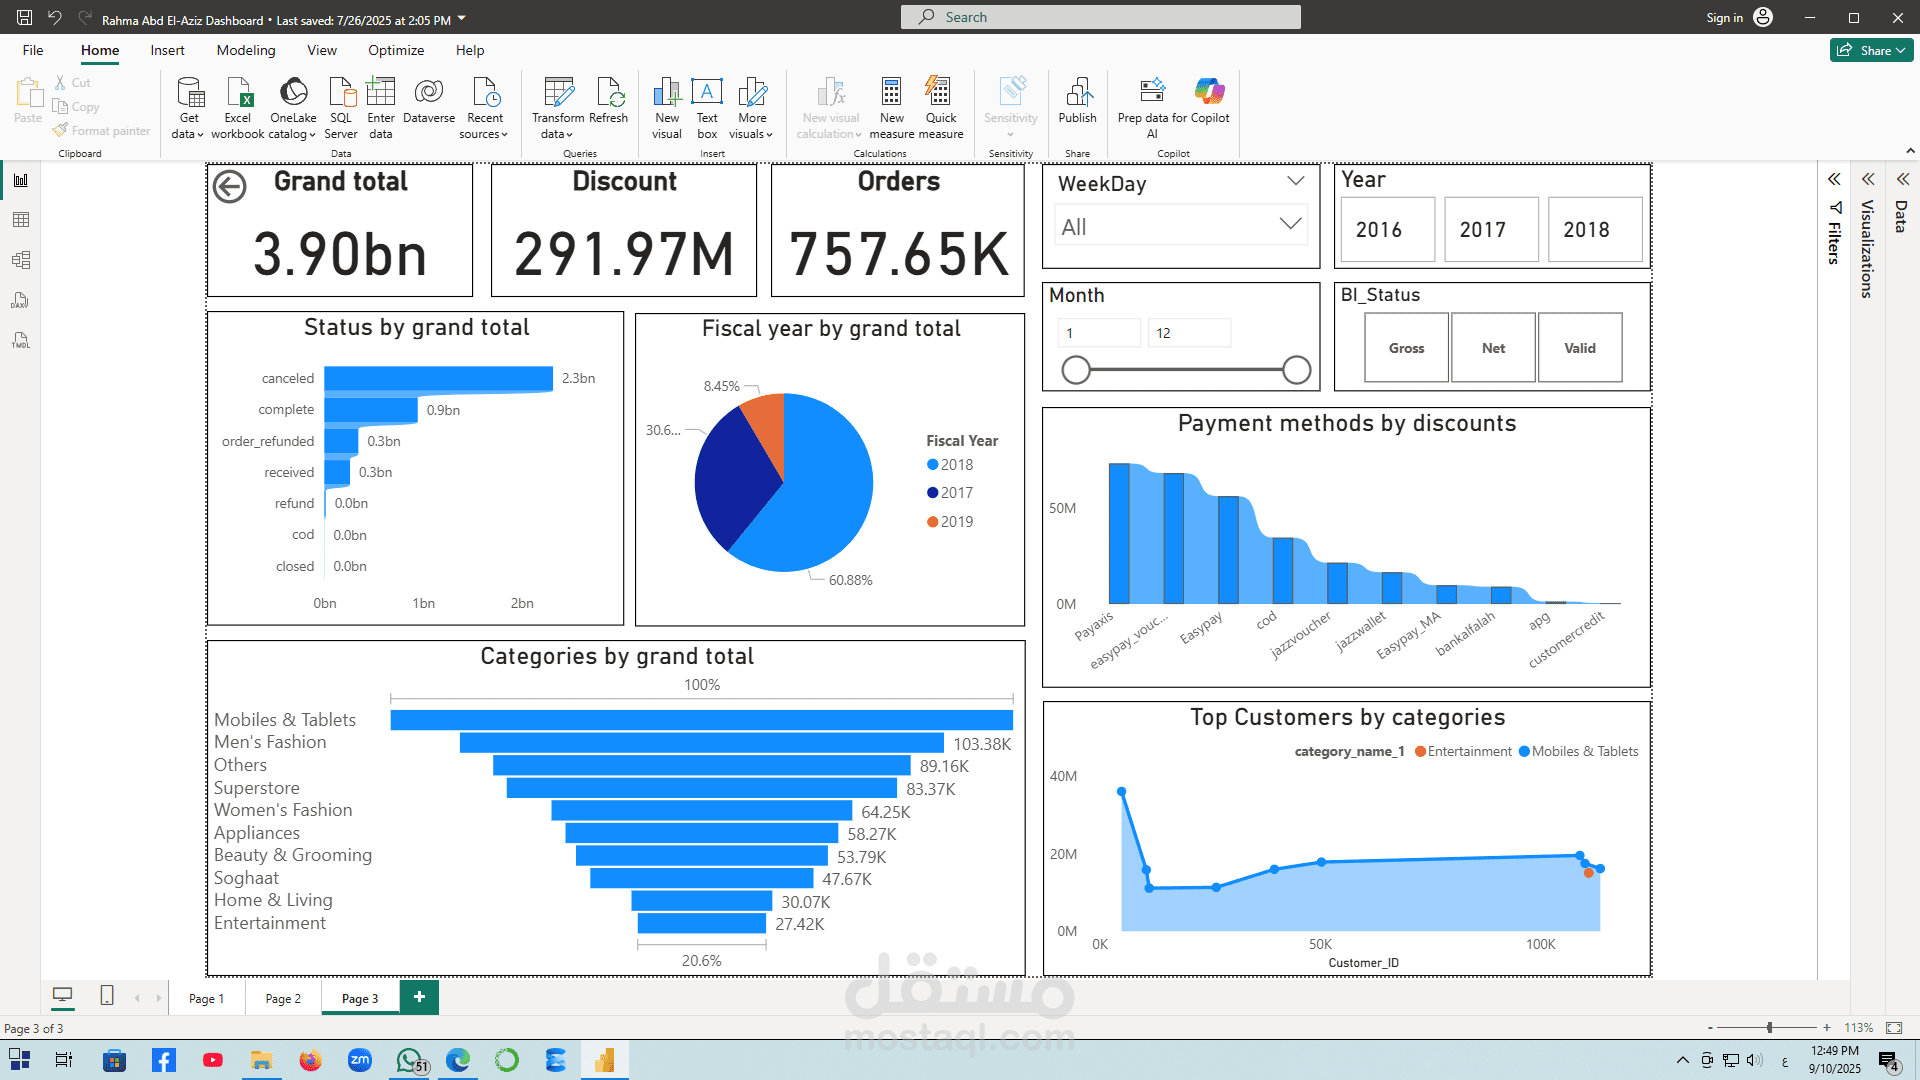Image resolution: width=1920 pixels, height=1080 pixels.
Task: Toggle 2019 in Fiscal Year legend
Action: 950,522
